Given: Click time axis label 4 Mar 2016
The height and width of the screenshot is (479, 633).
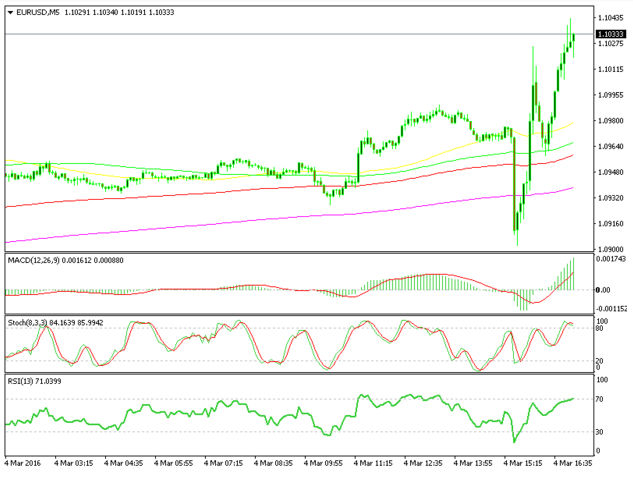Looking at the screenshot, I should pyautogui.click(x=23, y=463).
